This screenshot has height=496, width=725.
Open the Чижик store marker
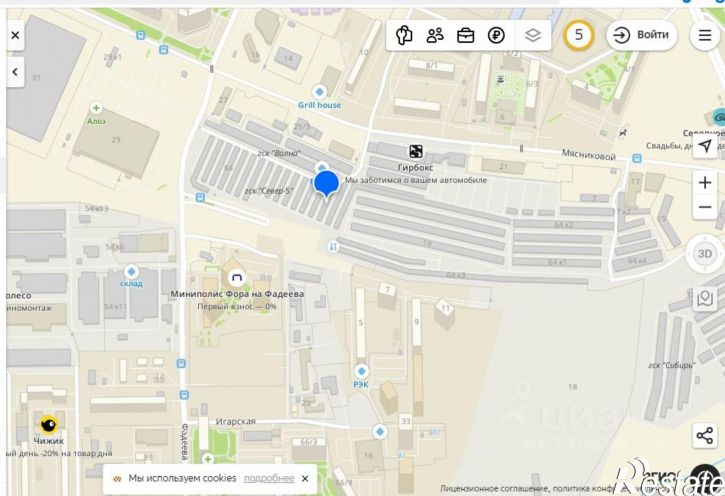pyautogui.click(x=48, y=425)
